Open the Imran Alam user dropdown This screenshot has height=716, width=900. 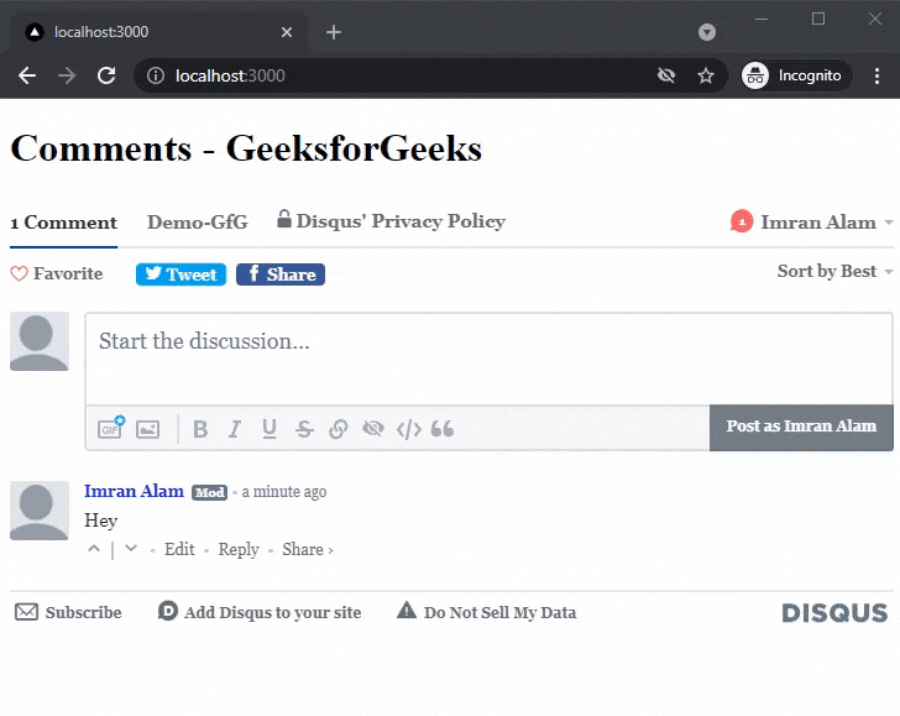[x=827, y=222]
